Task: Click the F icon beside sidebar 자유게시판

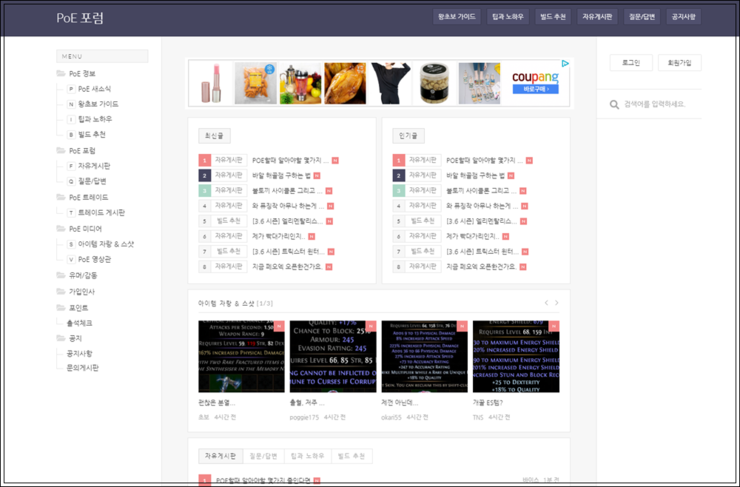Action: 71,166
